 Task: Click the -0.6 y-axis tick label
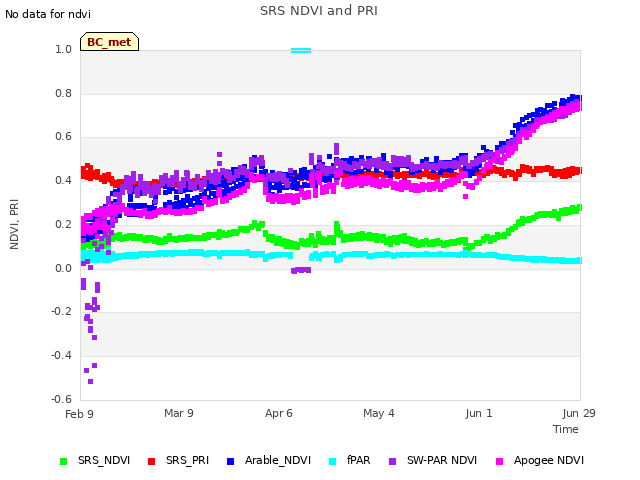(61, 399)
